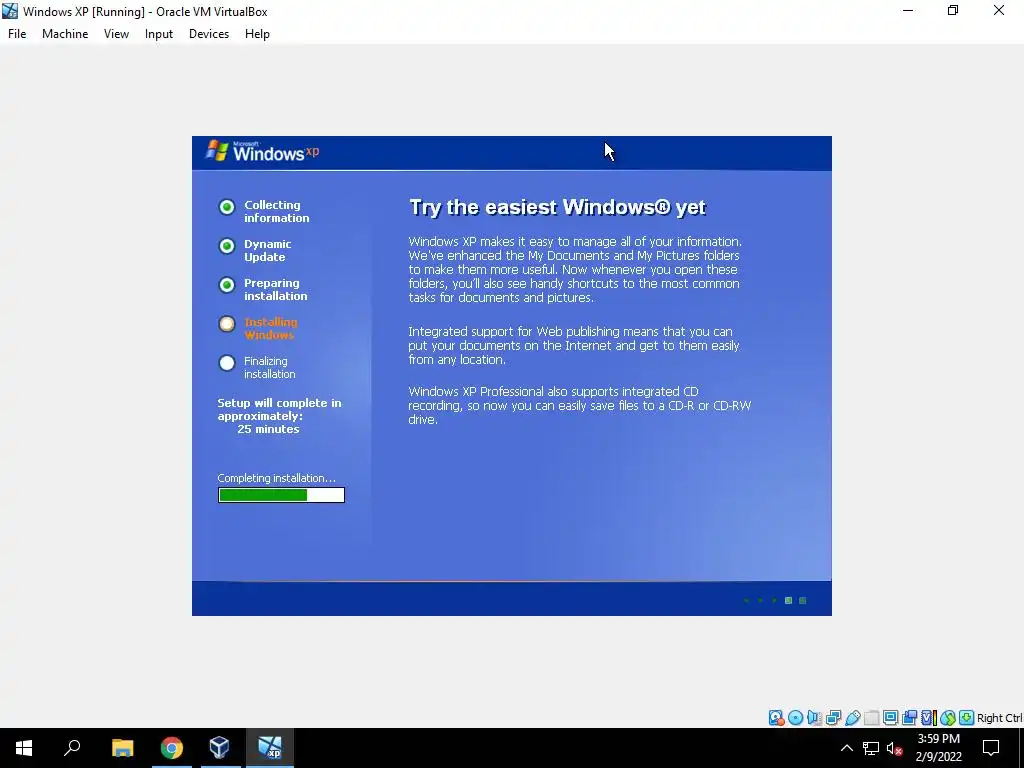Click the Windows XP logo in setup

263,152
